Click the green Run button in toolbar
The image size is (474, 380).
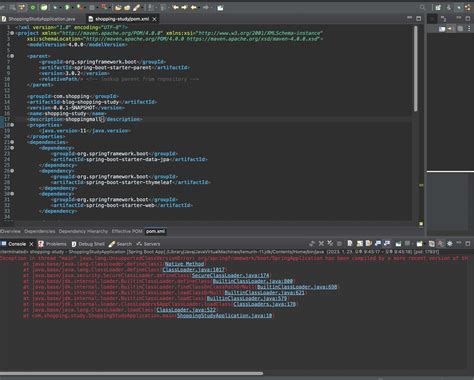click(67, 7)
